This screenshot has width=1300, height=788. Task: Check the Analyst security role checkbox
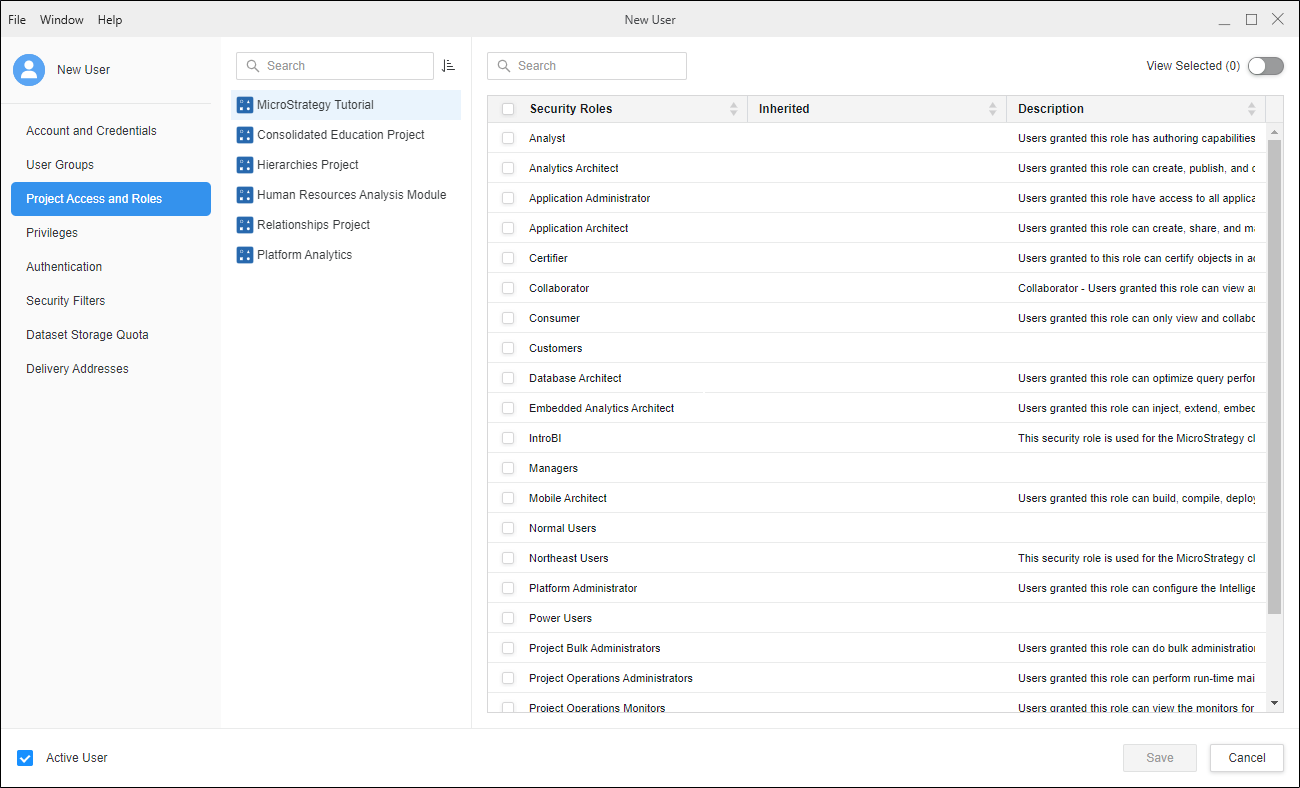click(508, 138)
